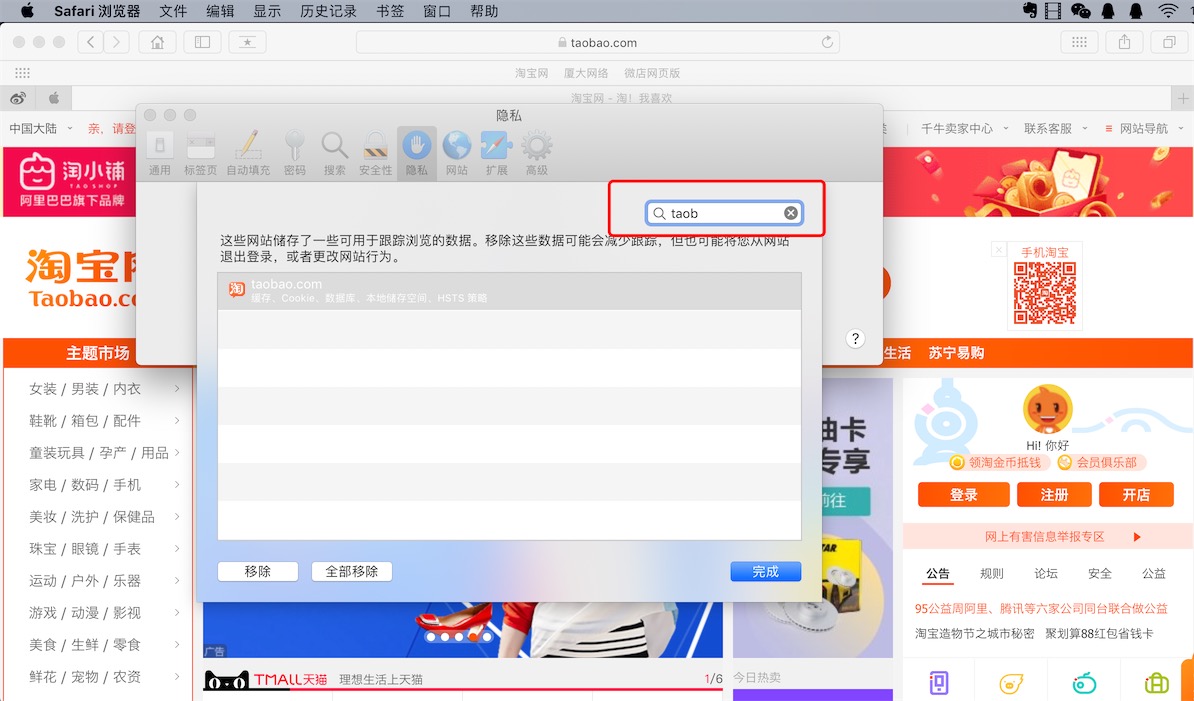Expand 女装 / 男装 / 内衣 category arrow
This screenshot has width=1194, height=701.
click(x=177, y=389)
